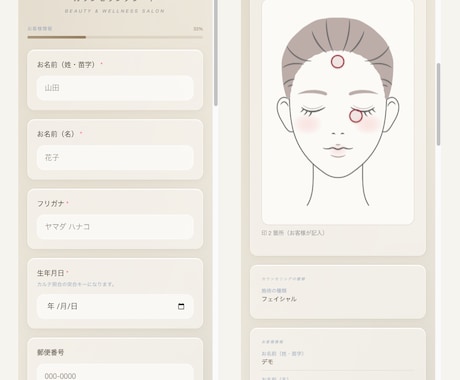Open the calendar picker icon in date field
This screenshot has height=380, width=460.
click(x=181, y=306)
